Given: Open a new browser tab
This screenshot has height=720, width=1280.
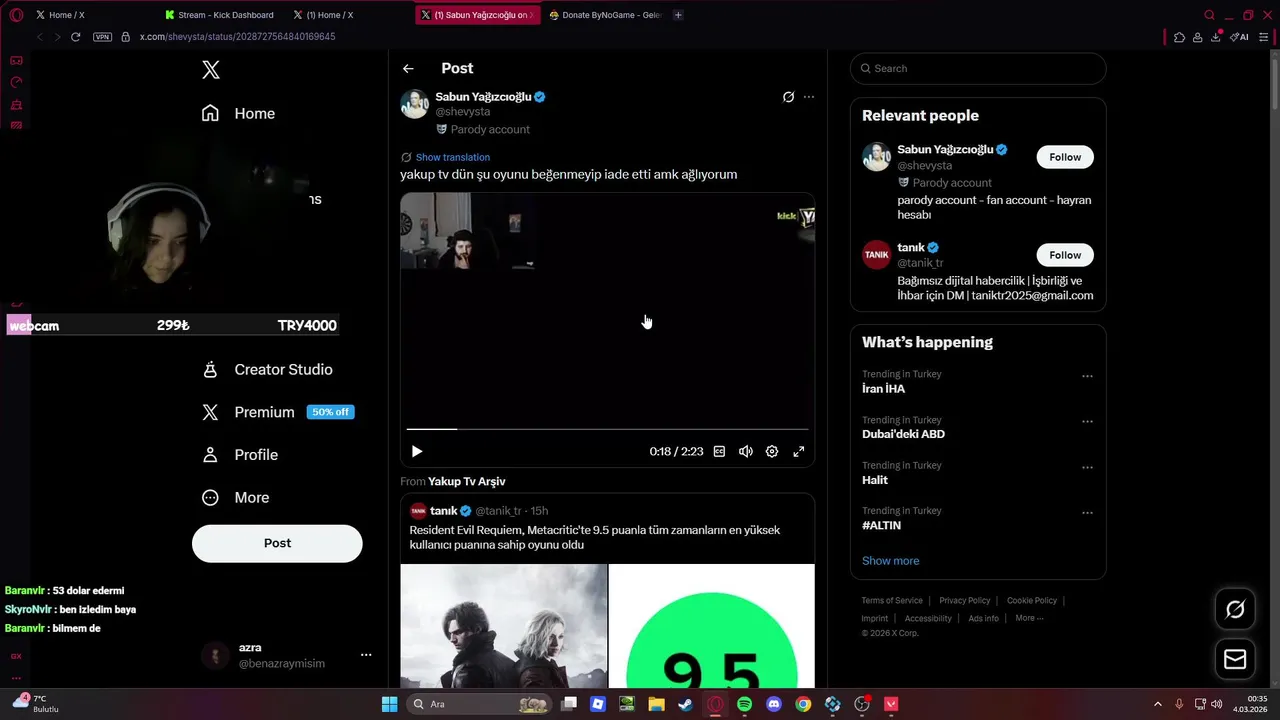Looking at the screenshot, I should tap(678, 15).
